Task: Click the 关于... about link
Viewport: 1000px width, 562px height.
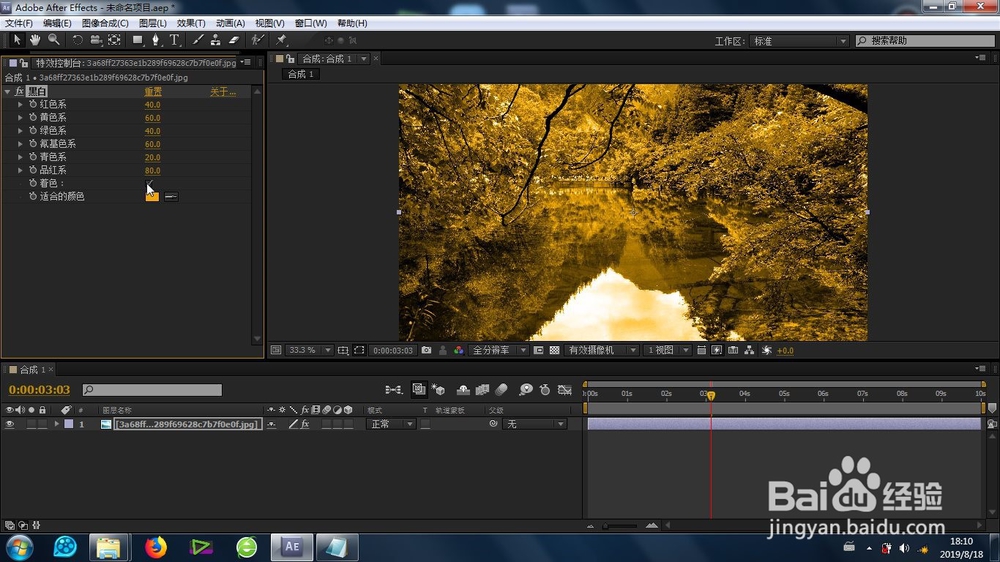Action: (223, 92)
